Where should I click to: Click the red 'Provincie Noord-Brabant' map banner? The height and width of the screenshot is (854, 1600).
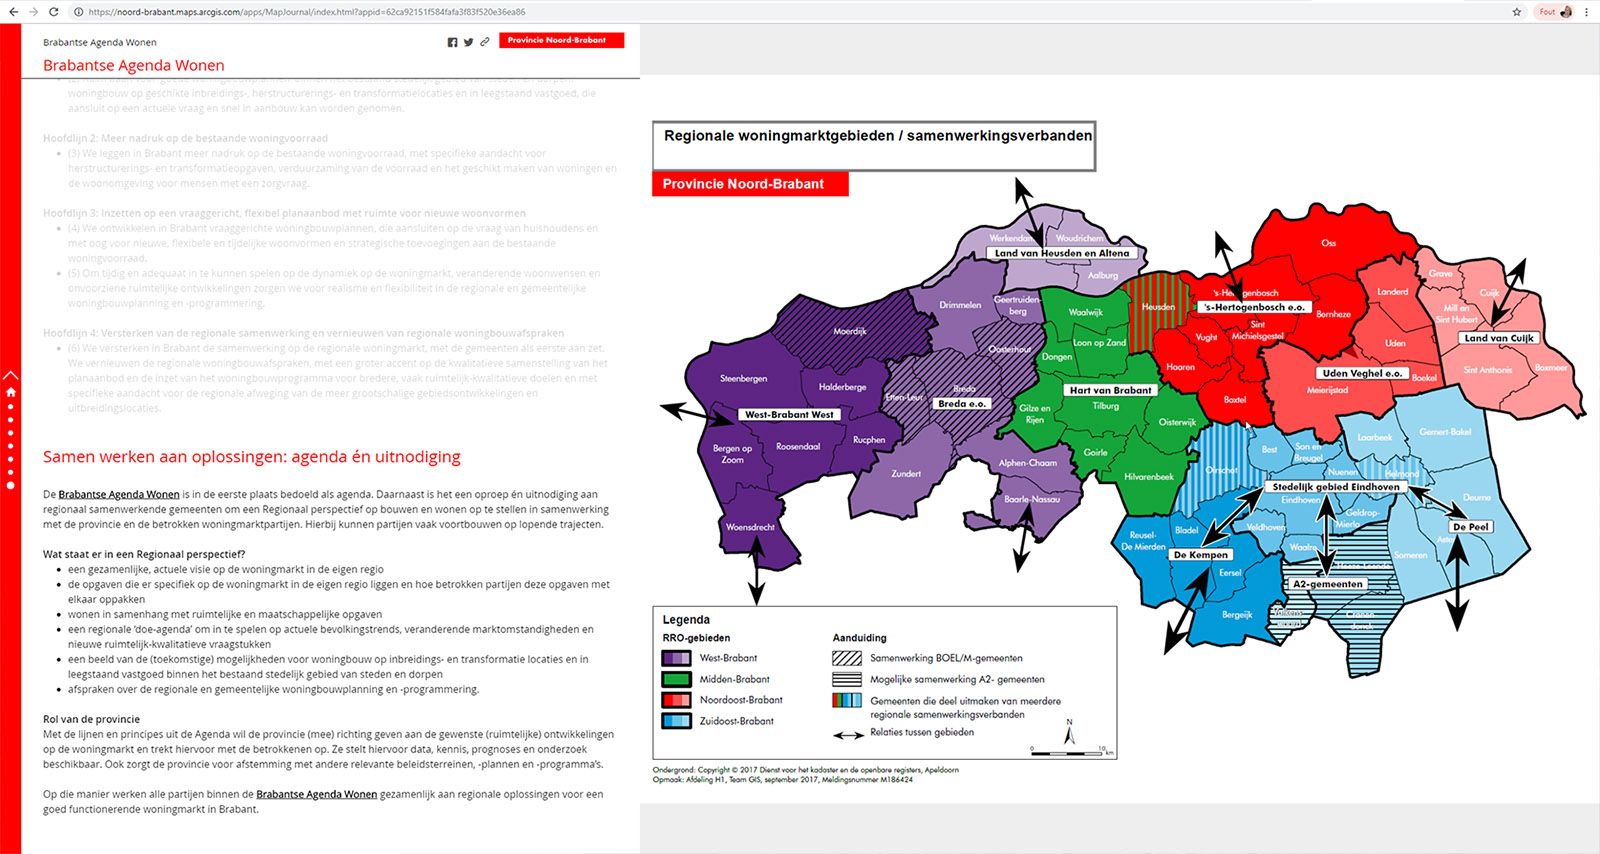750,184
